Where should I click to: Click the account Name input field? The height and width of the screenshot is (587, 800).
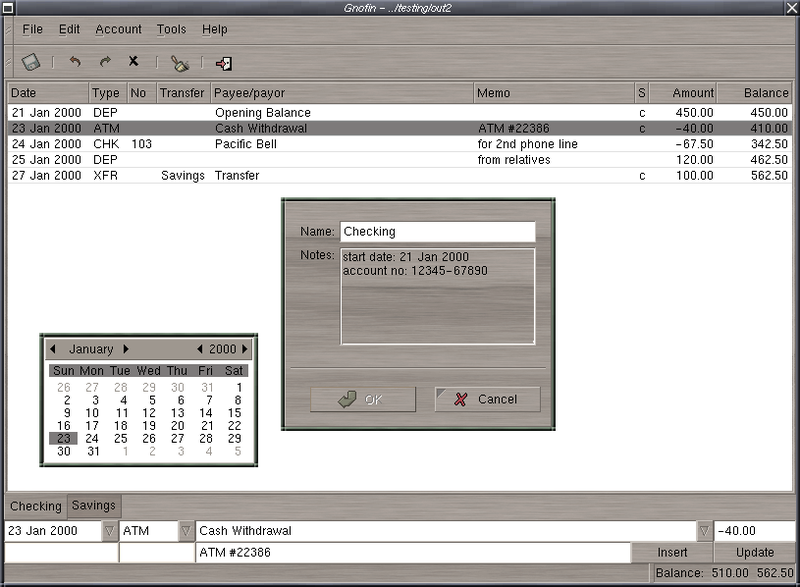[438, 232]
